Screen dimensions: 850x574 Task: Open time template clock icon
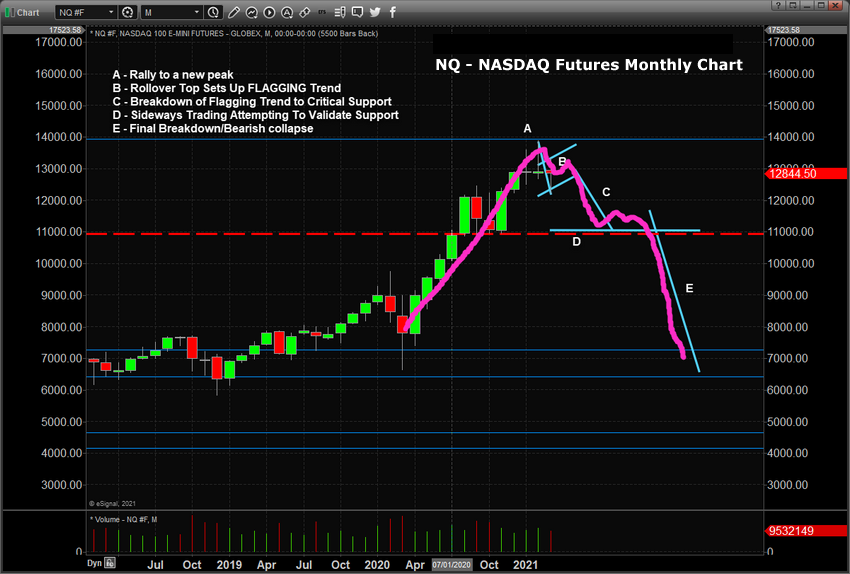(213, 12)
